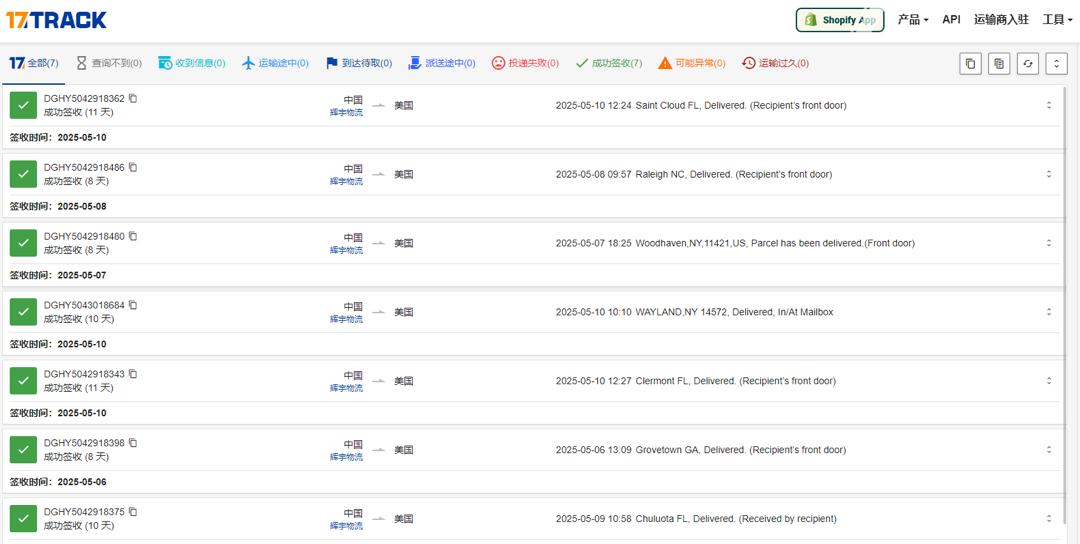Click green check icon for DGHY5043018684
The width and height of the screenshot is (1080, 544).
click(23, 312)
